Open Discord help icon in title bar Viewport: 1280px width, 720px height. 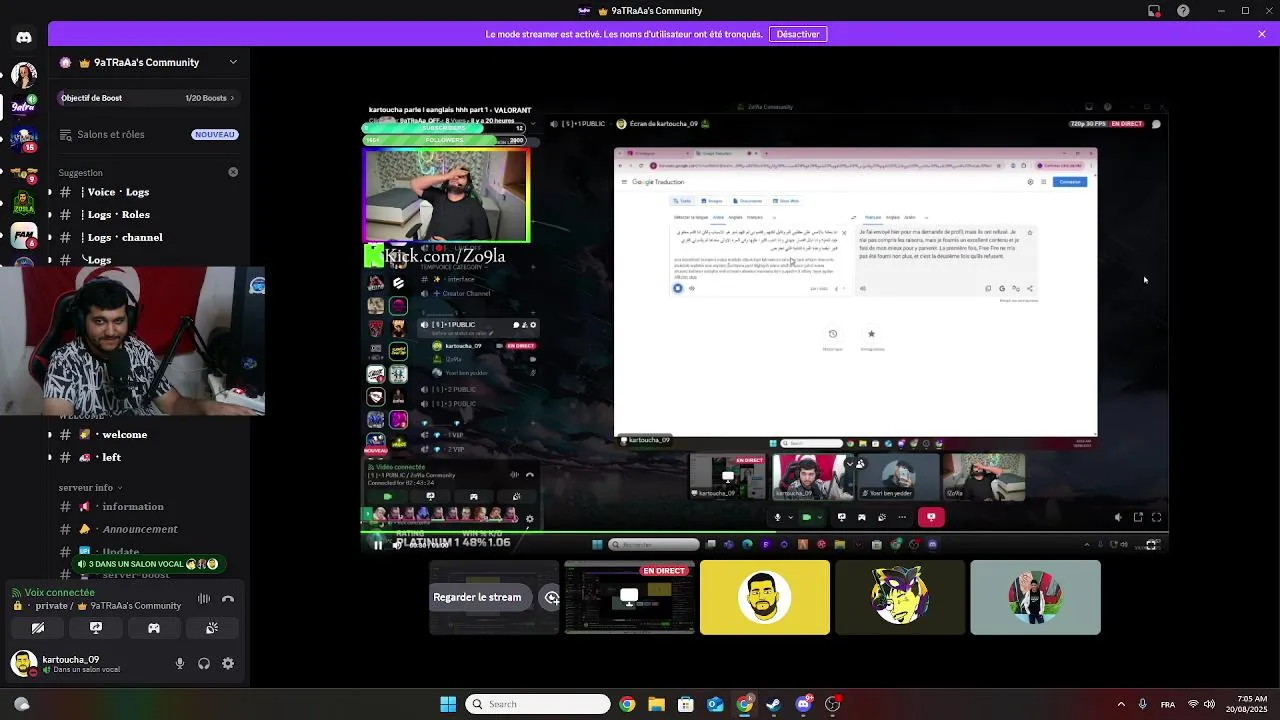[1183, 11]
